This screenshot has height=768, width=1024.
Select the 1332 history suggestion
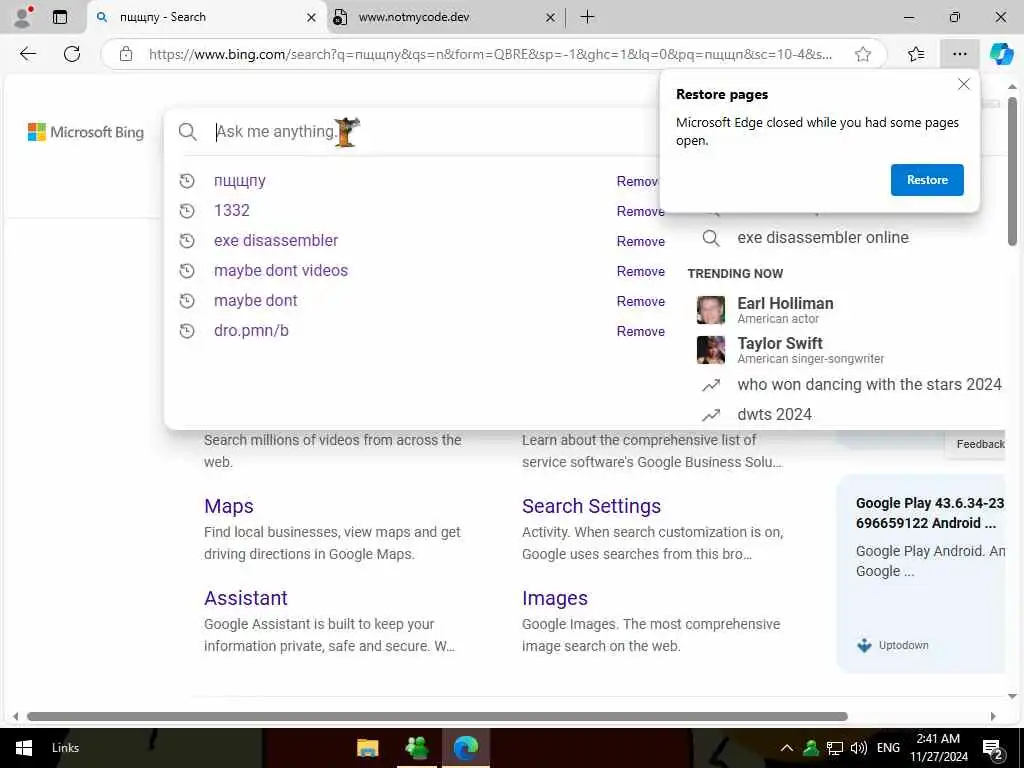click(232, 211)
